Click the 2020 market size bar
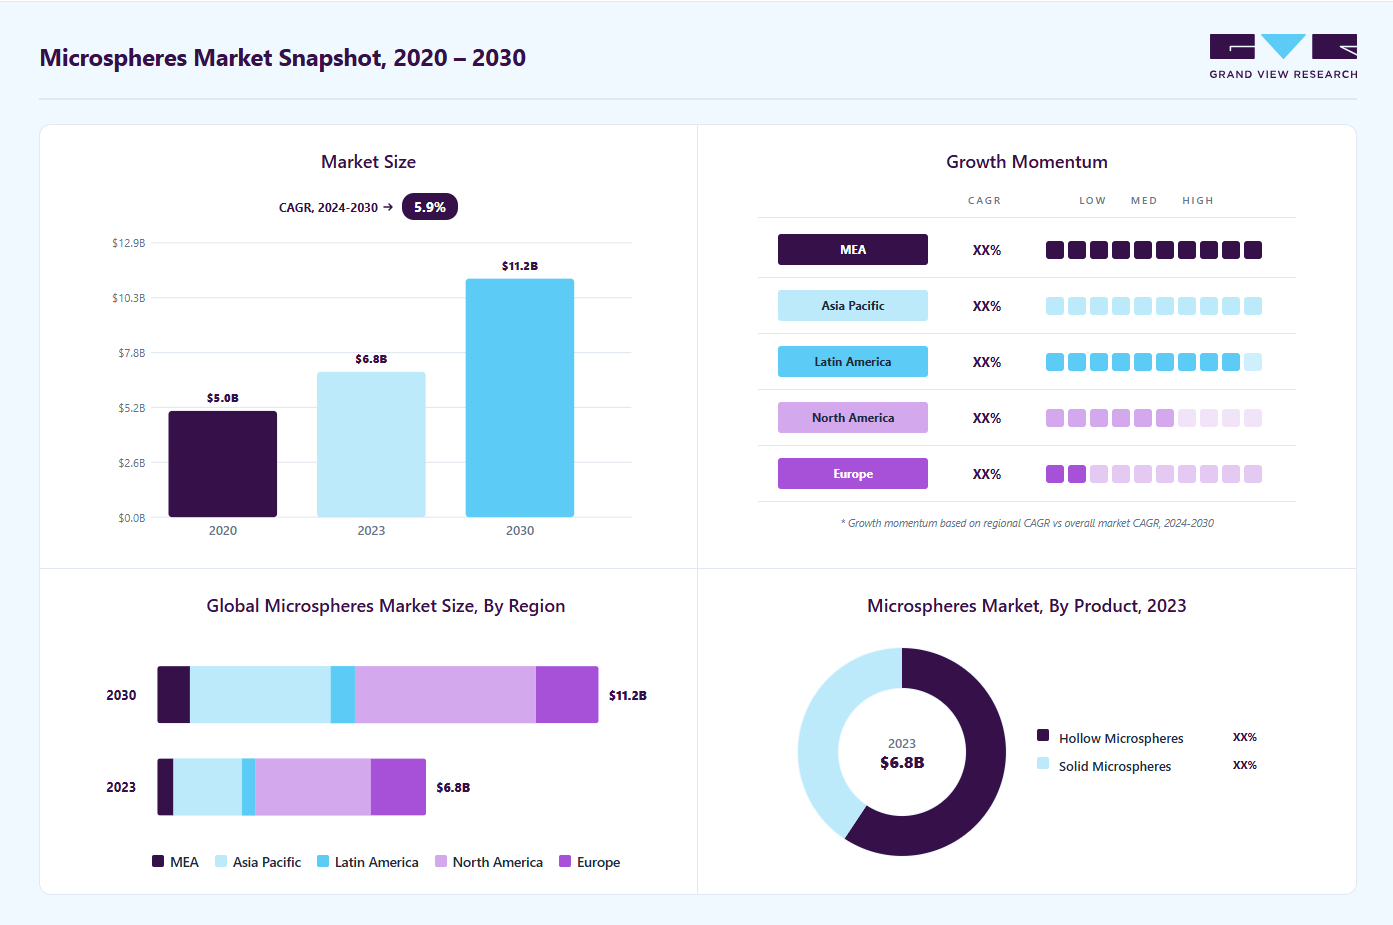 [x=223, y=464]
